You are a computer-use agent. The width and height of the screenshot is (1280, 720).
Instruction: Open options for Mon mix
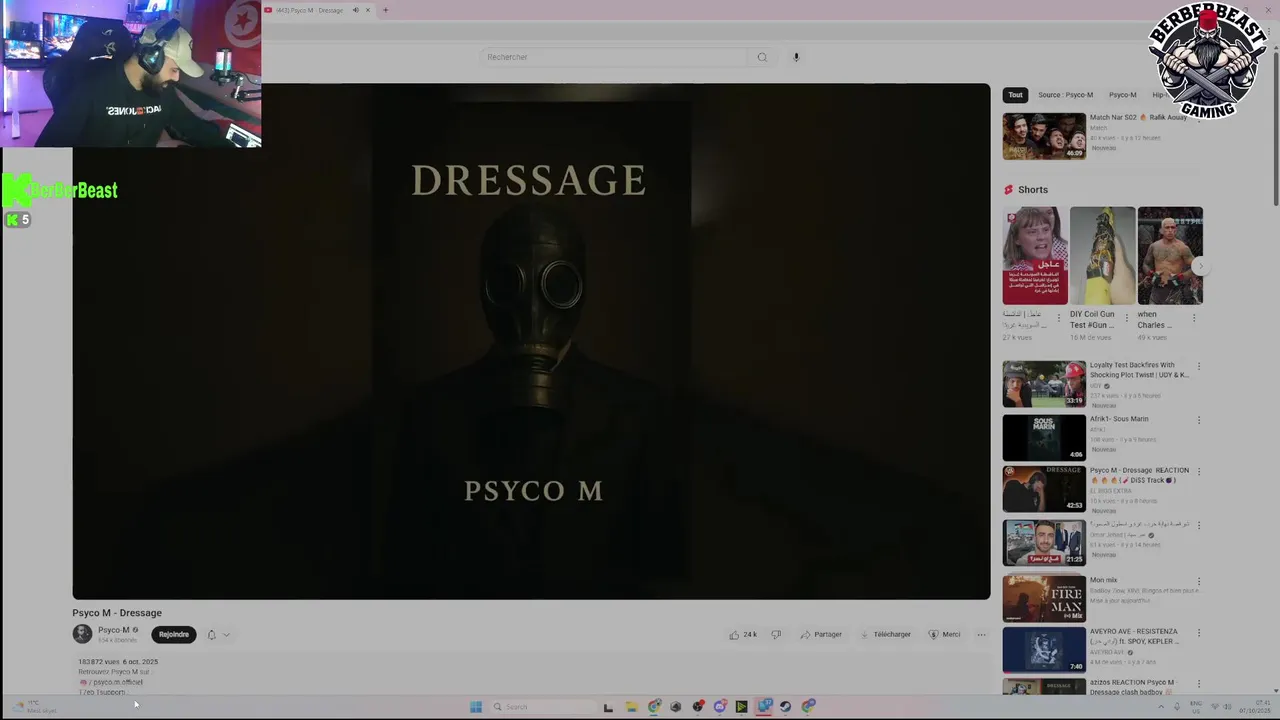coord(1199,582)
